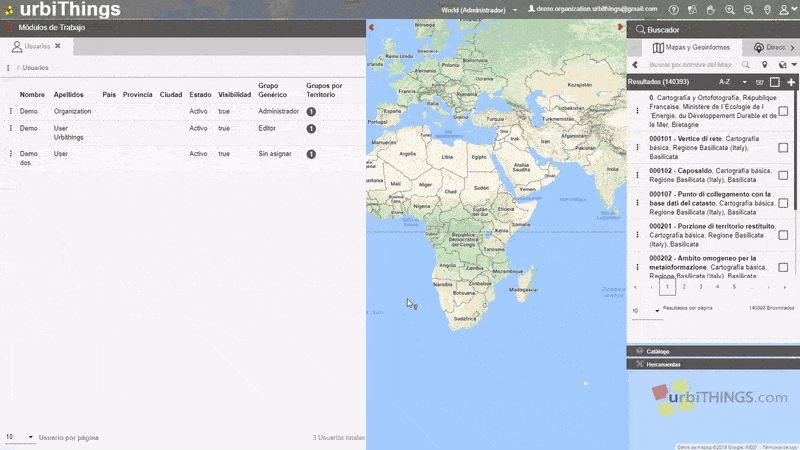
Task: Go to results page 5
Action: pyautogui.click(x=734, y=287)
